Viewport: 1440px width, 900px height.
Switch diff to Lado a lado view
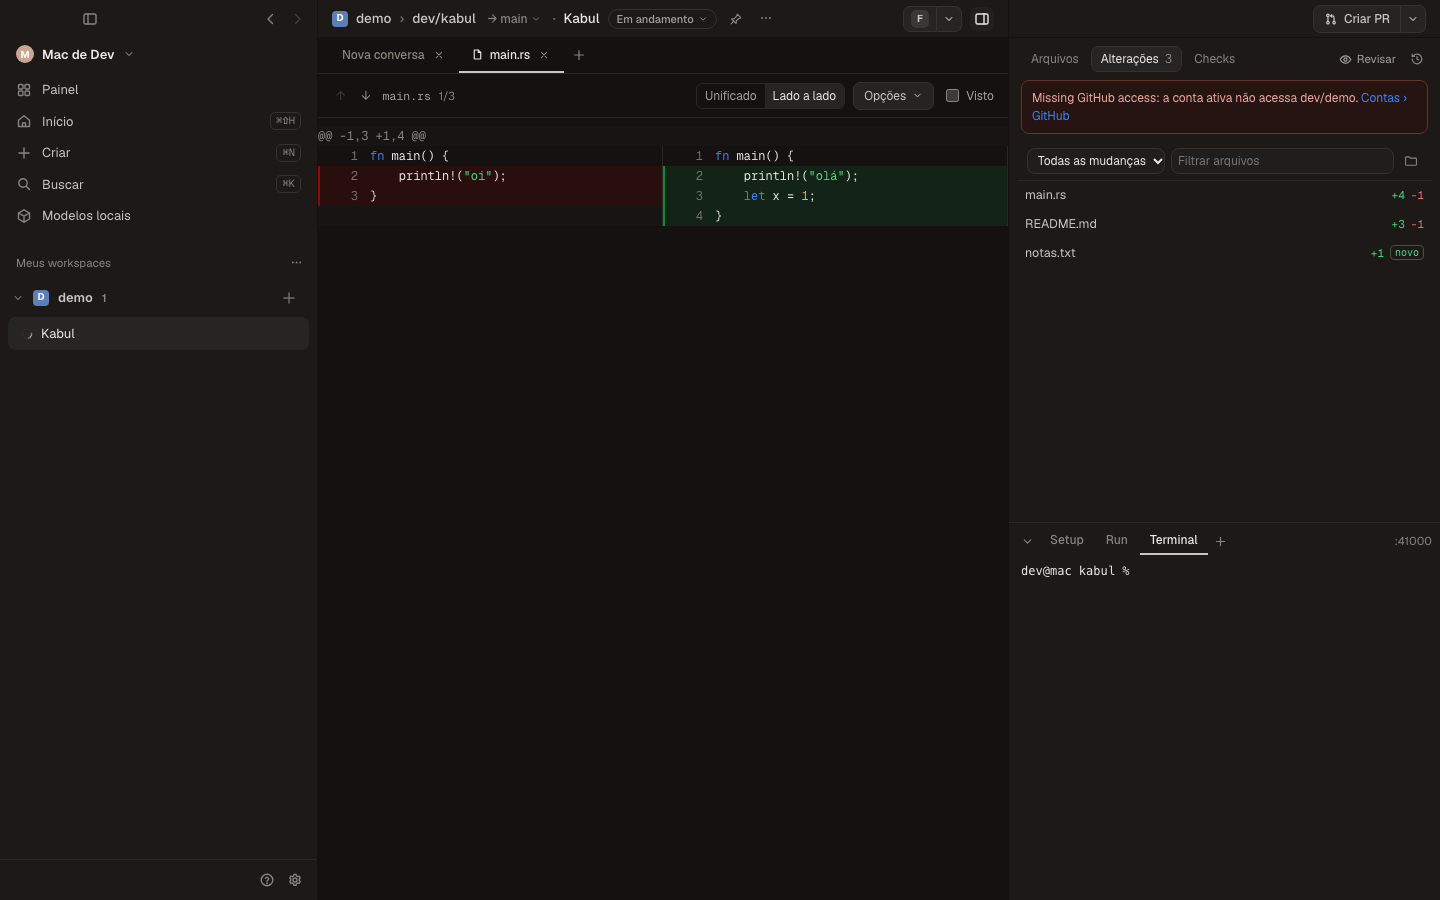pyautogui.click(x=804, y=96)
